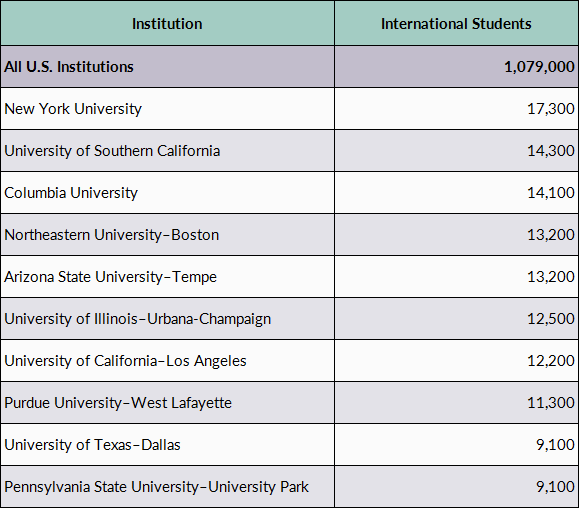Click the 14,300 value cell

coord(456,151)
